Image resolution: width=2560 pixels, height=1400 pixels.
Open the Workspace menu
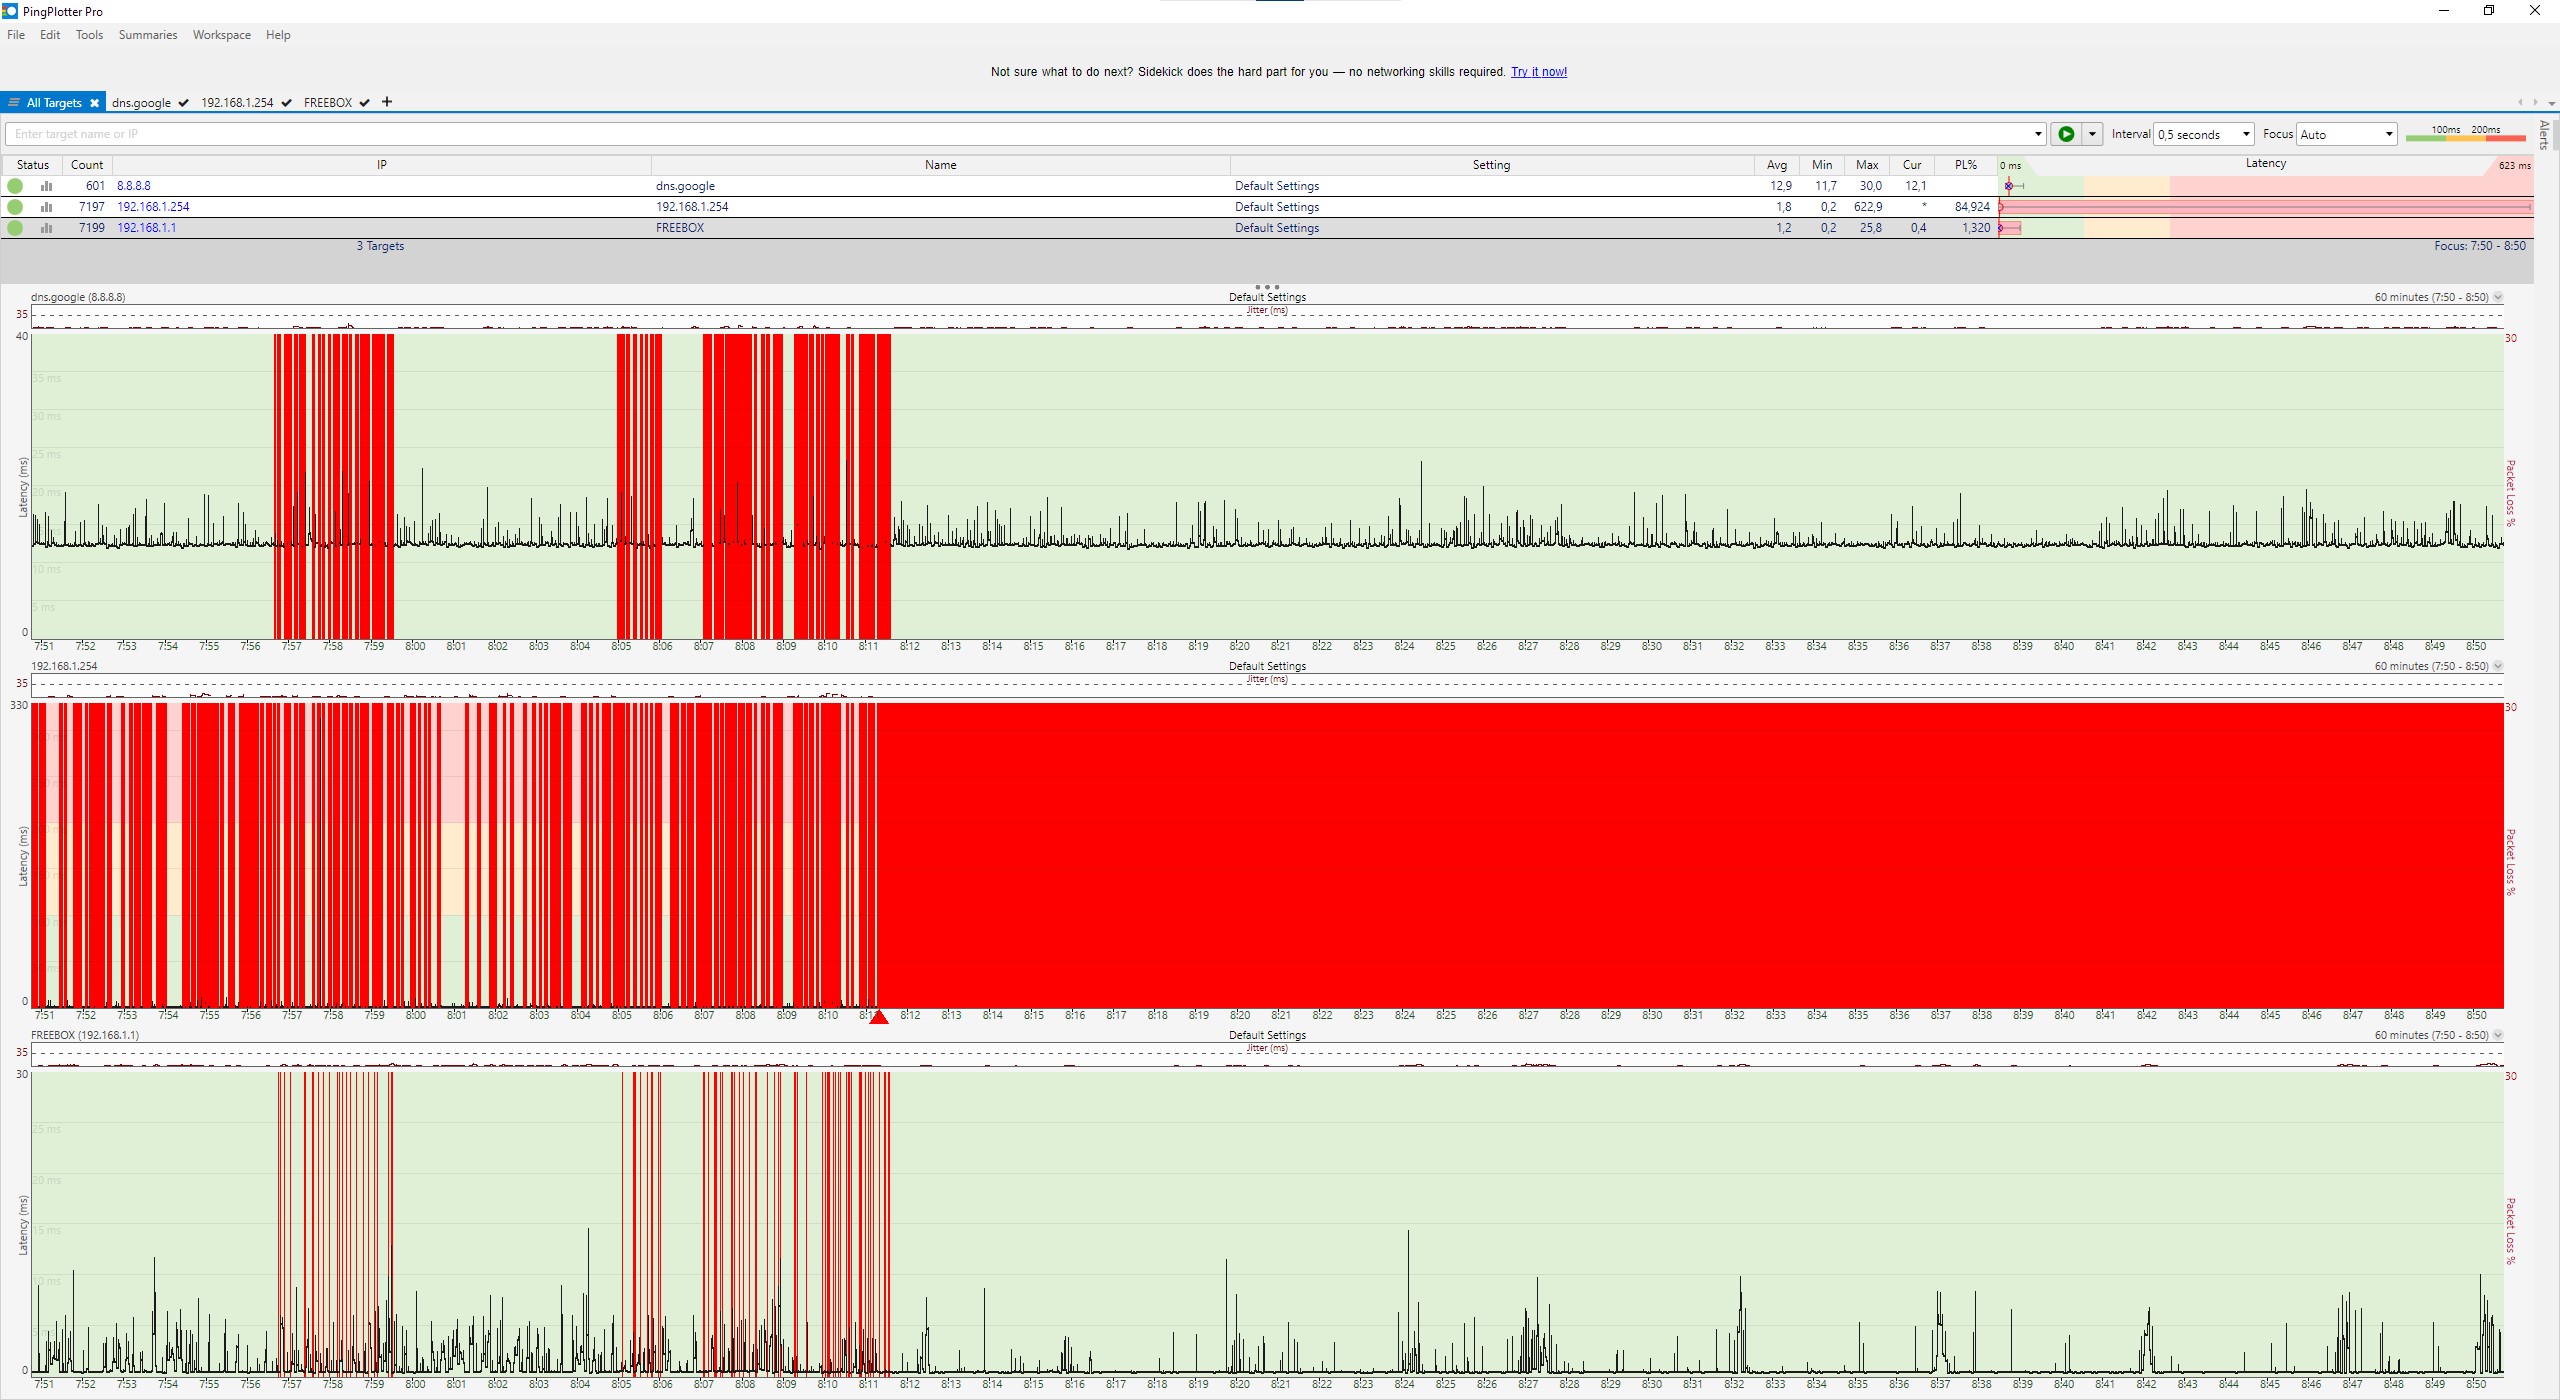pos(221,35)
